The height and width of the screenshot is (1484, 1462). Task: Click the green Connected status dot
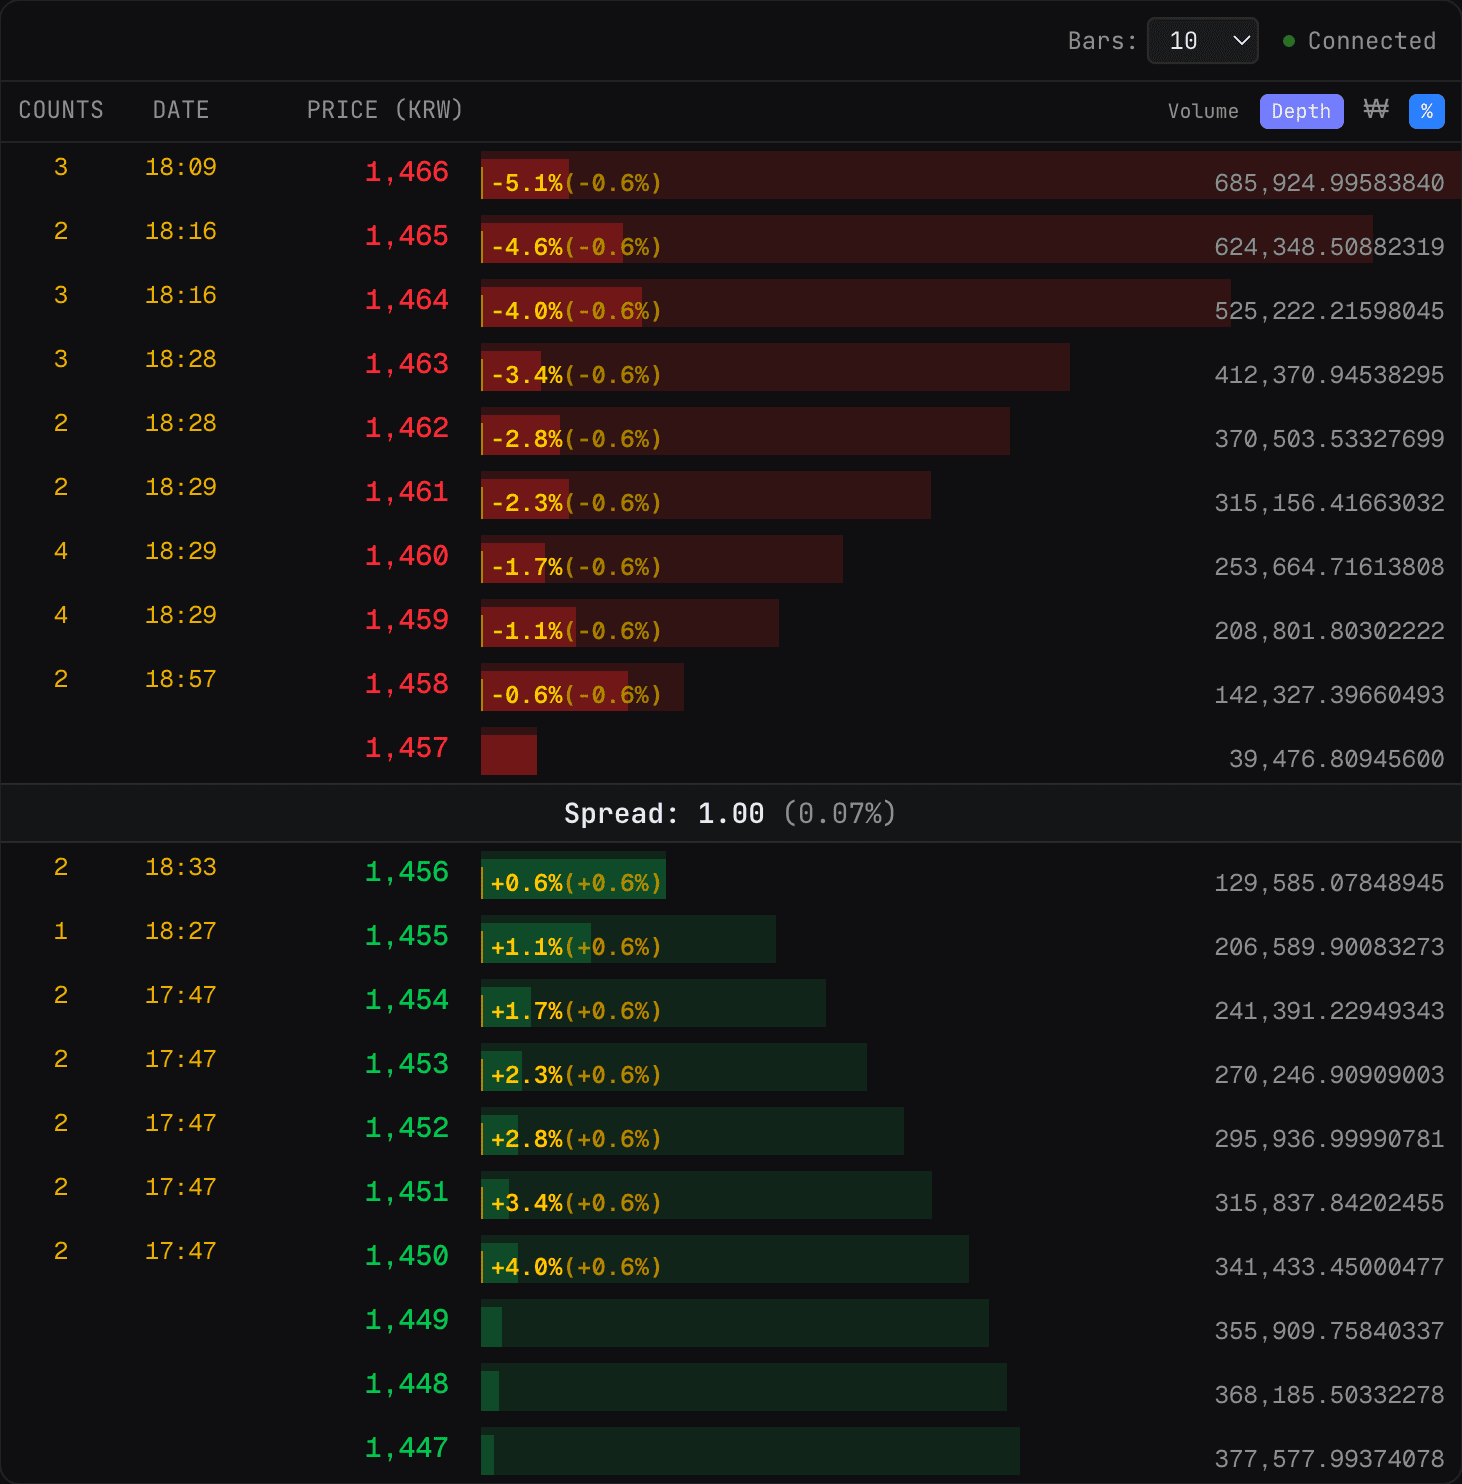click(1289, 41)
